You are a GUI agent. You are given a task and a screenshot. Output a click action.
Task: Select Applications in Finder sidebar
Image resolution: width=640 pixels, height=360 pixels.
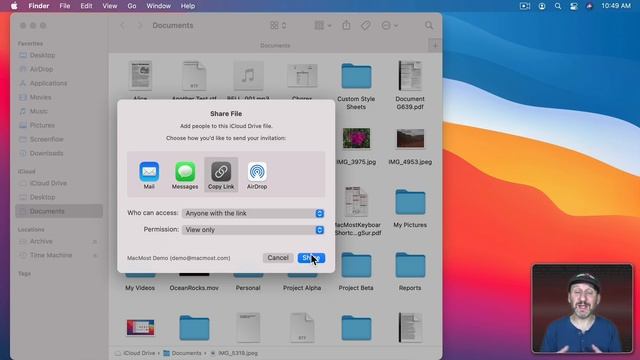(48, 83)
